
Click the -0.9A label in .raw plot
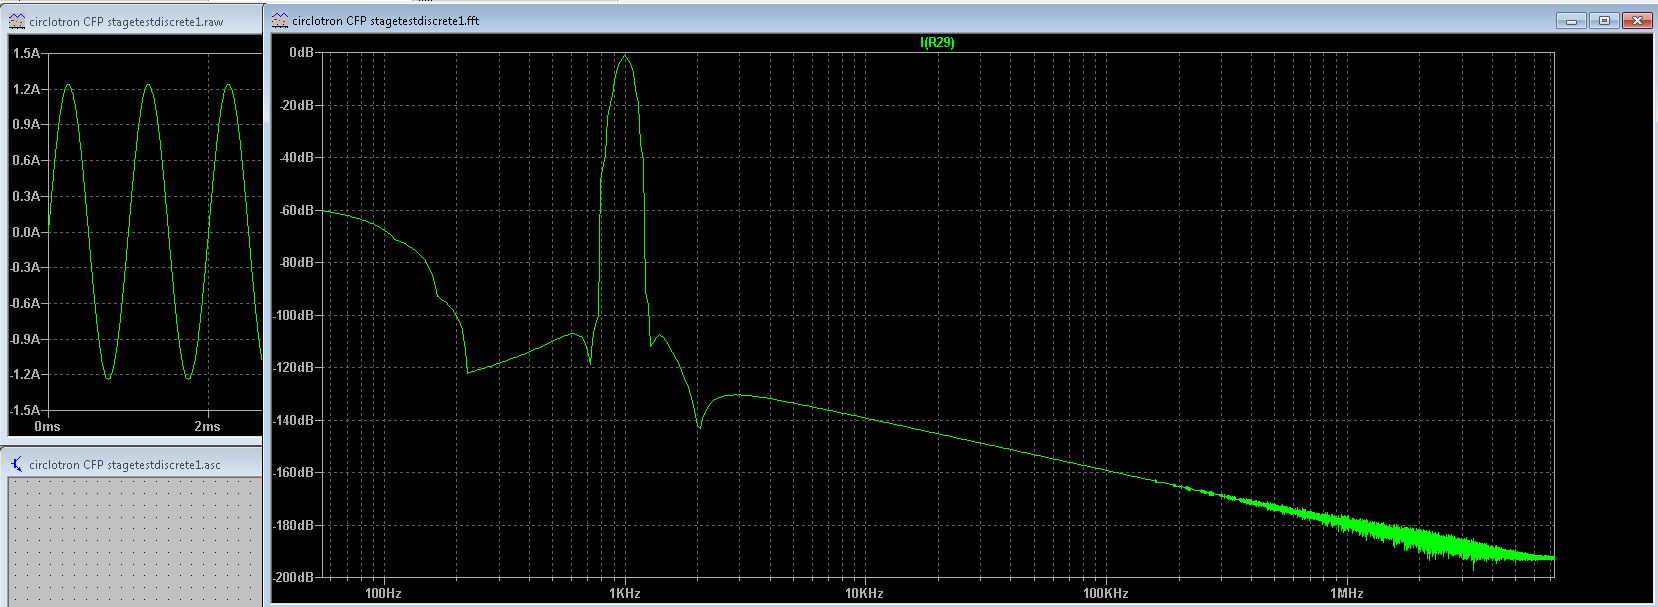25,339
